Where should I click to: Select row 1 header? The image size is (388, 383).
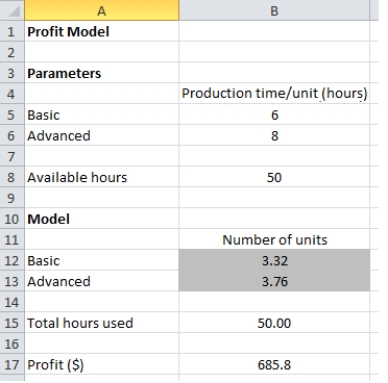point(12,31)
